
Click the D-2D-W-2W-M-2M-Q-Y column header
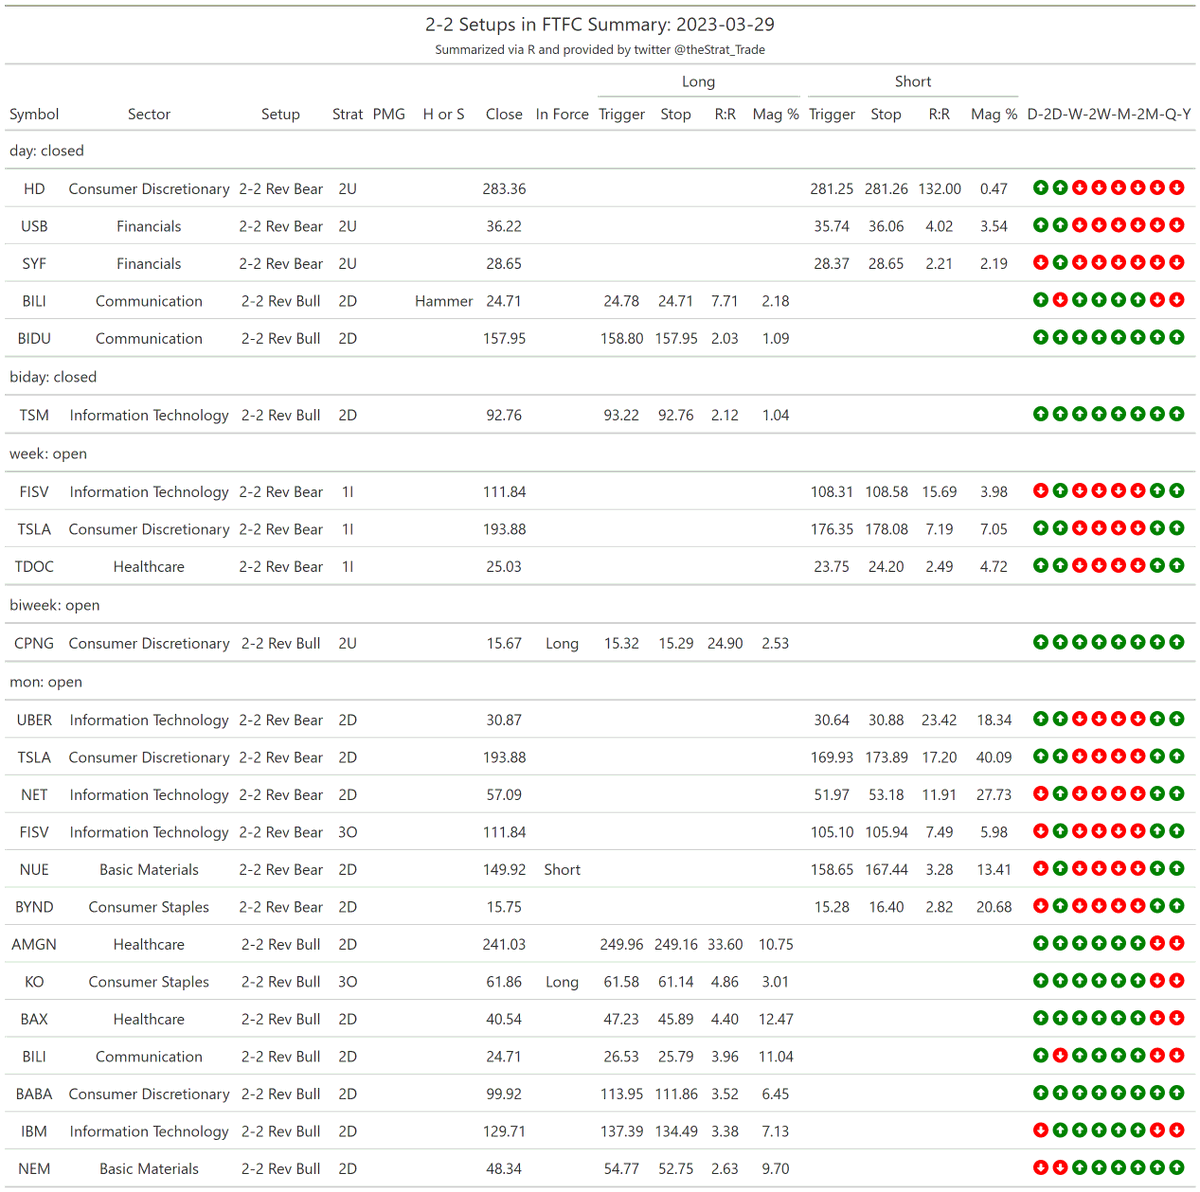[x=1109, y=114]
